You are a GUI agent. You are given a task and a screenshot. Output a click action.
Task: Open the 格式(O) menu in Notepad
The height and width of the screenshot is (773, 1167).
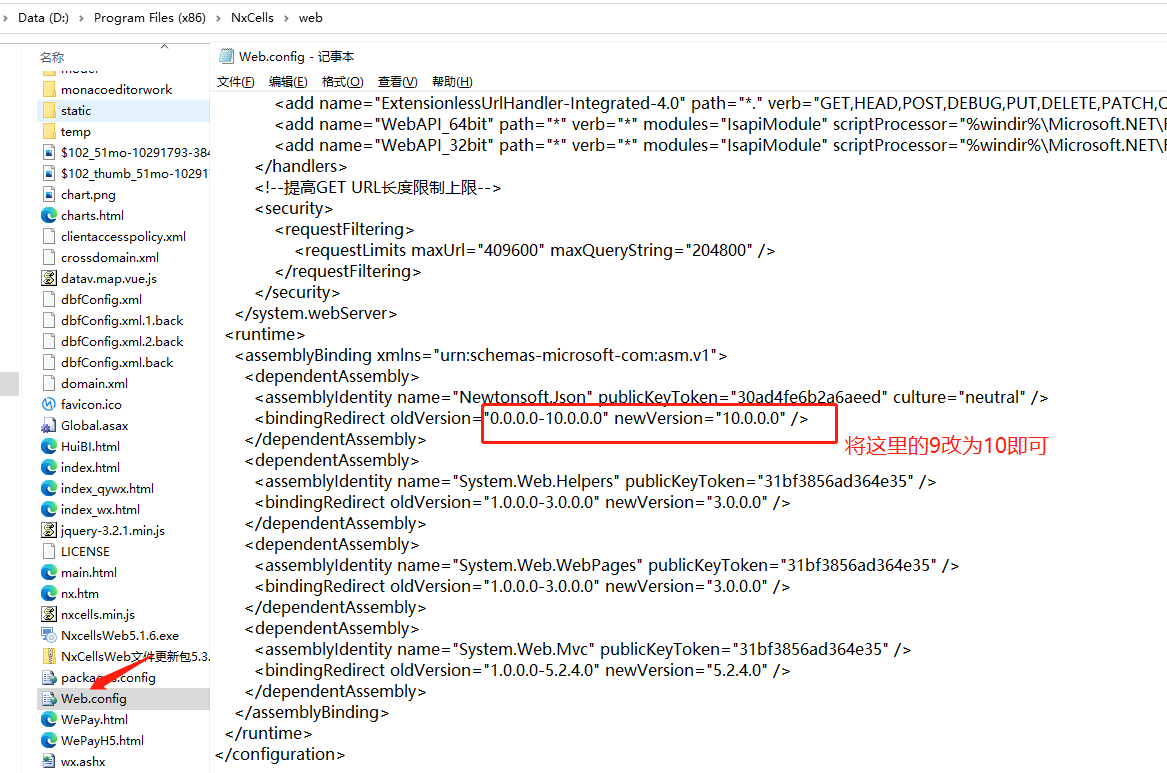pos(342,82)
